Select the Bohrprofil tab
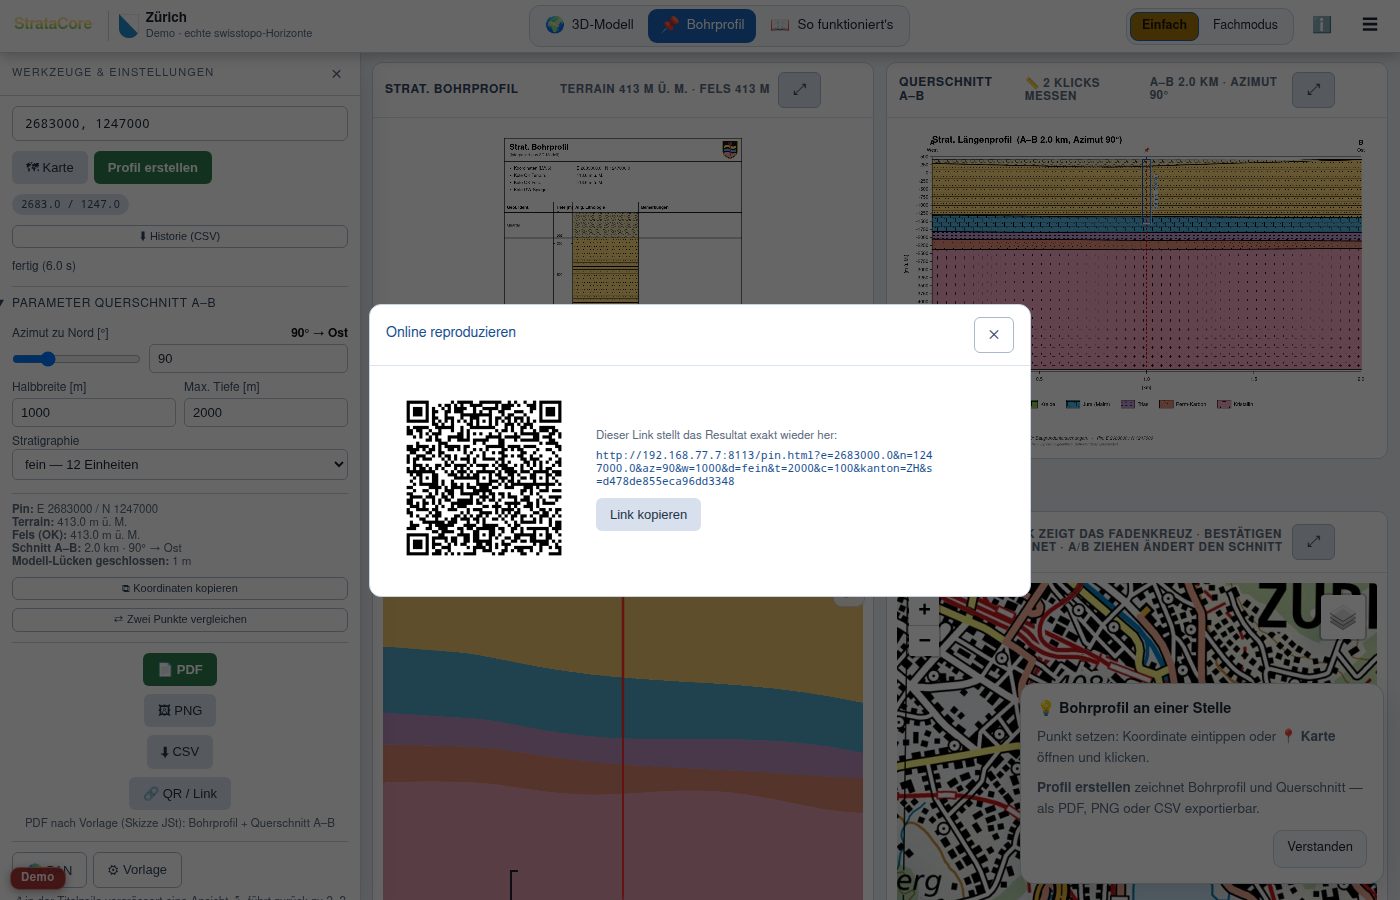1400x900 pixels. click(x=702, y=25)
